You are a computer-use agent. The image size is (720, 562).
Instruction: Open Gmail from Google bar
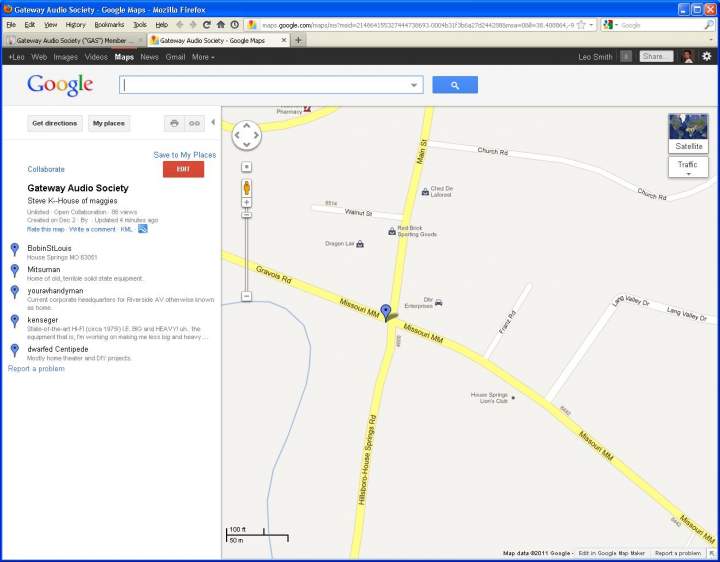[x=175, y=57]
